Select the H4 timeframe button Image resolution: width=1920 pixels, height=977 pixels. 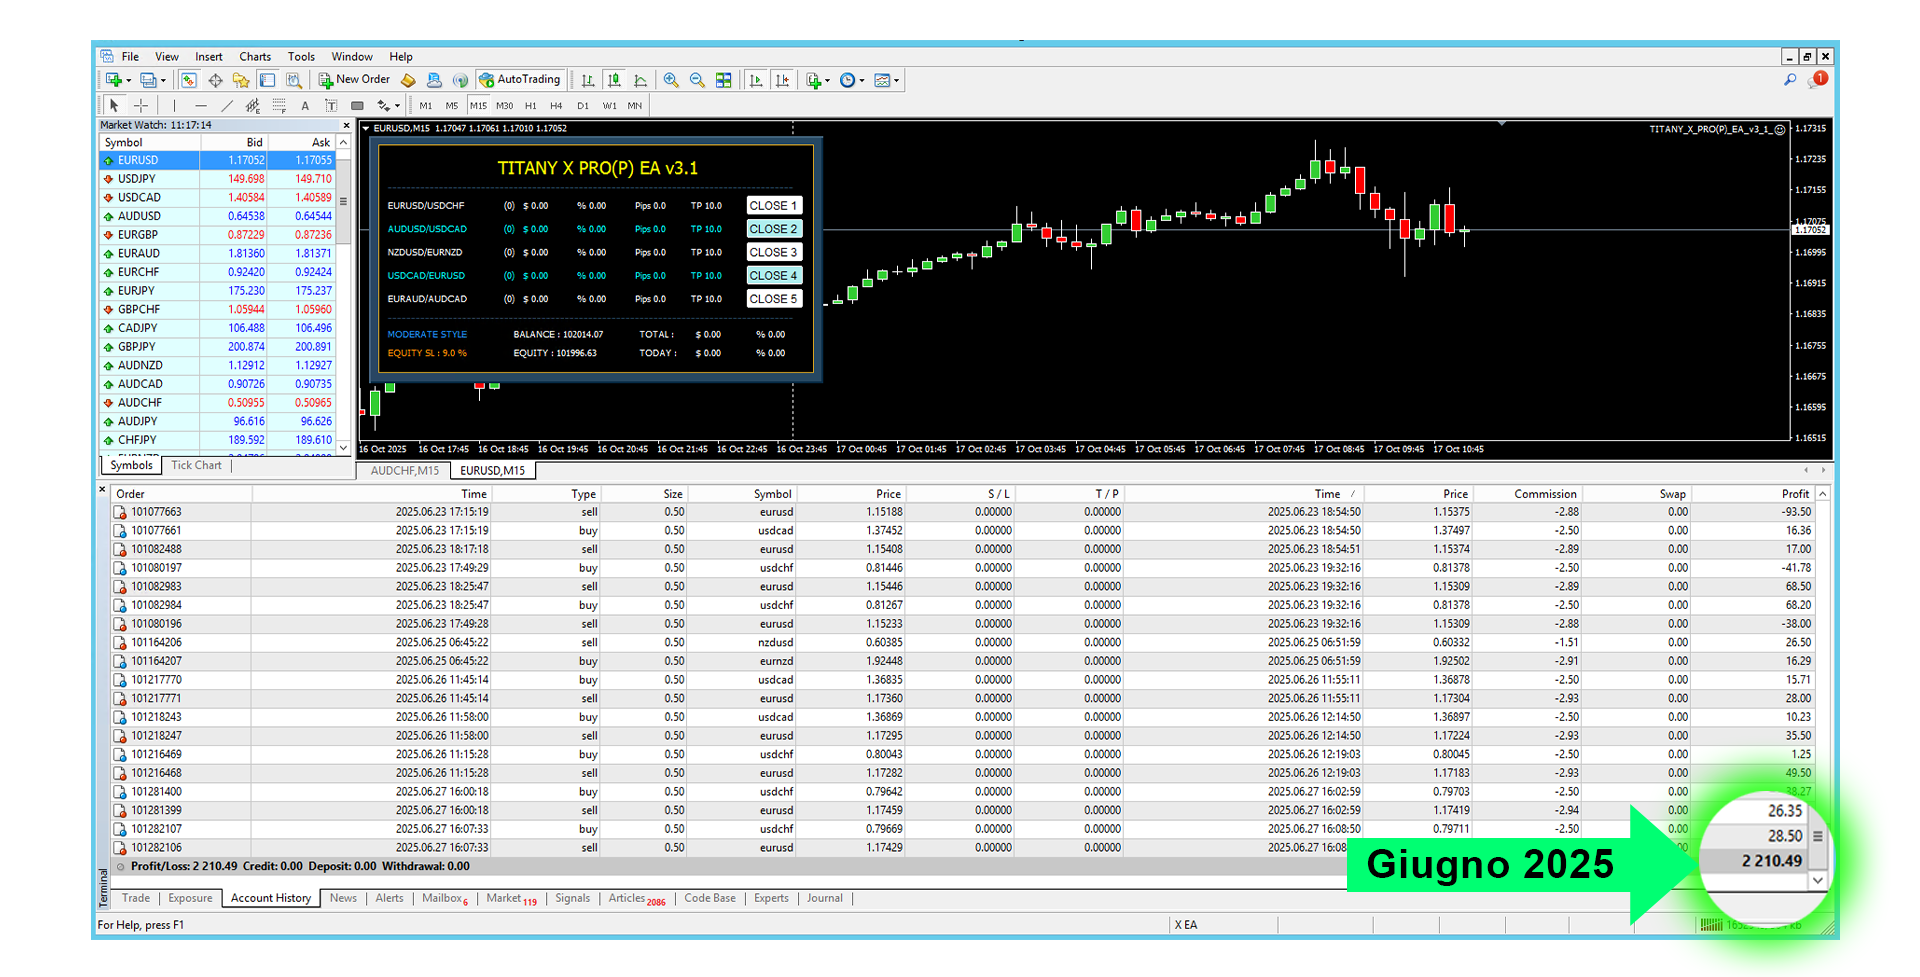click(x=556, y=106)
